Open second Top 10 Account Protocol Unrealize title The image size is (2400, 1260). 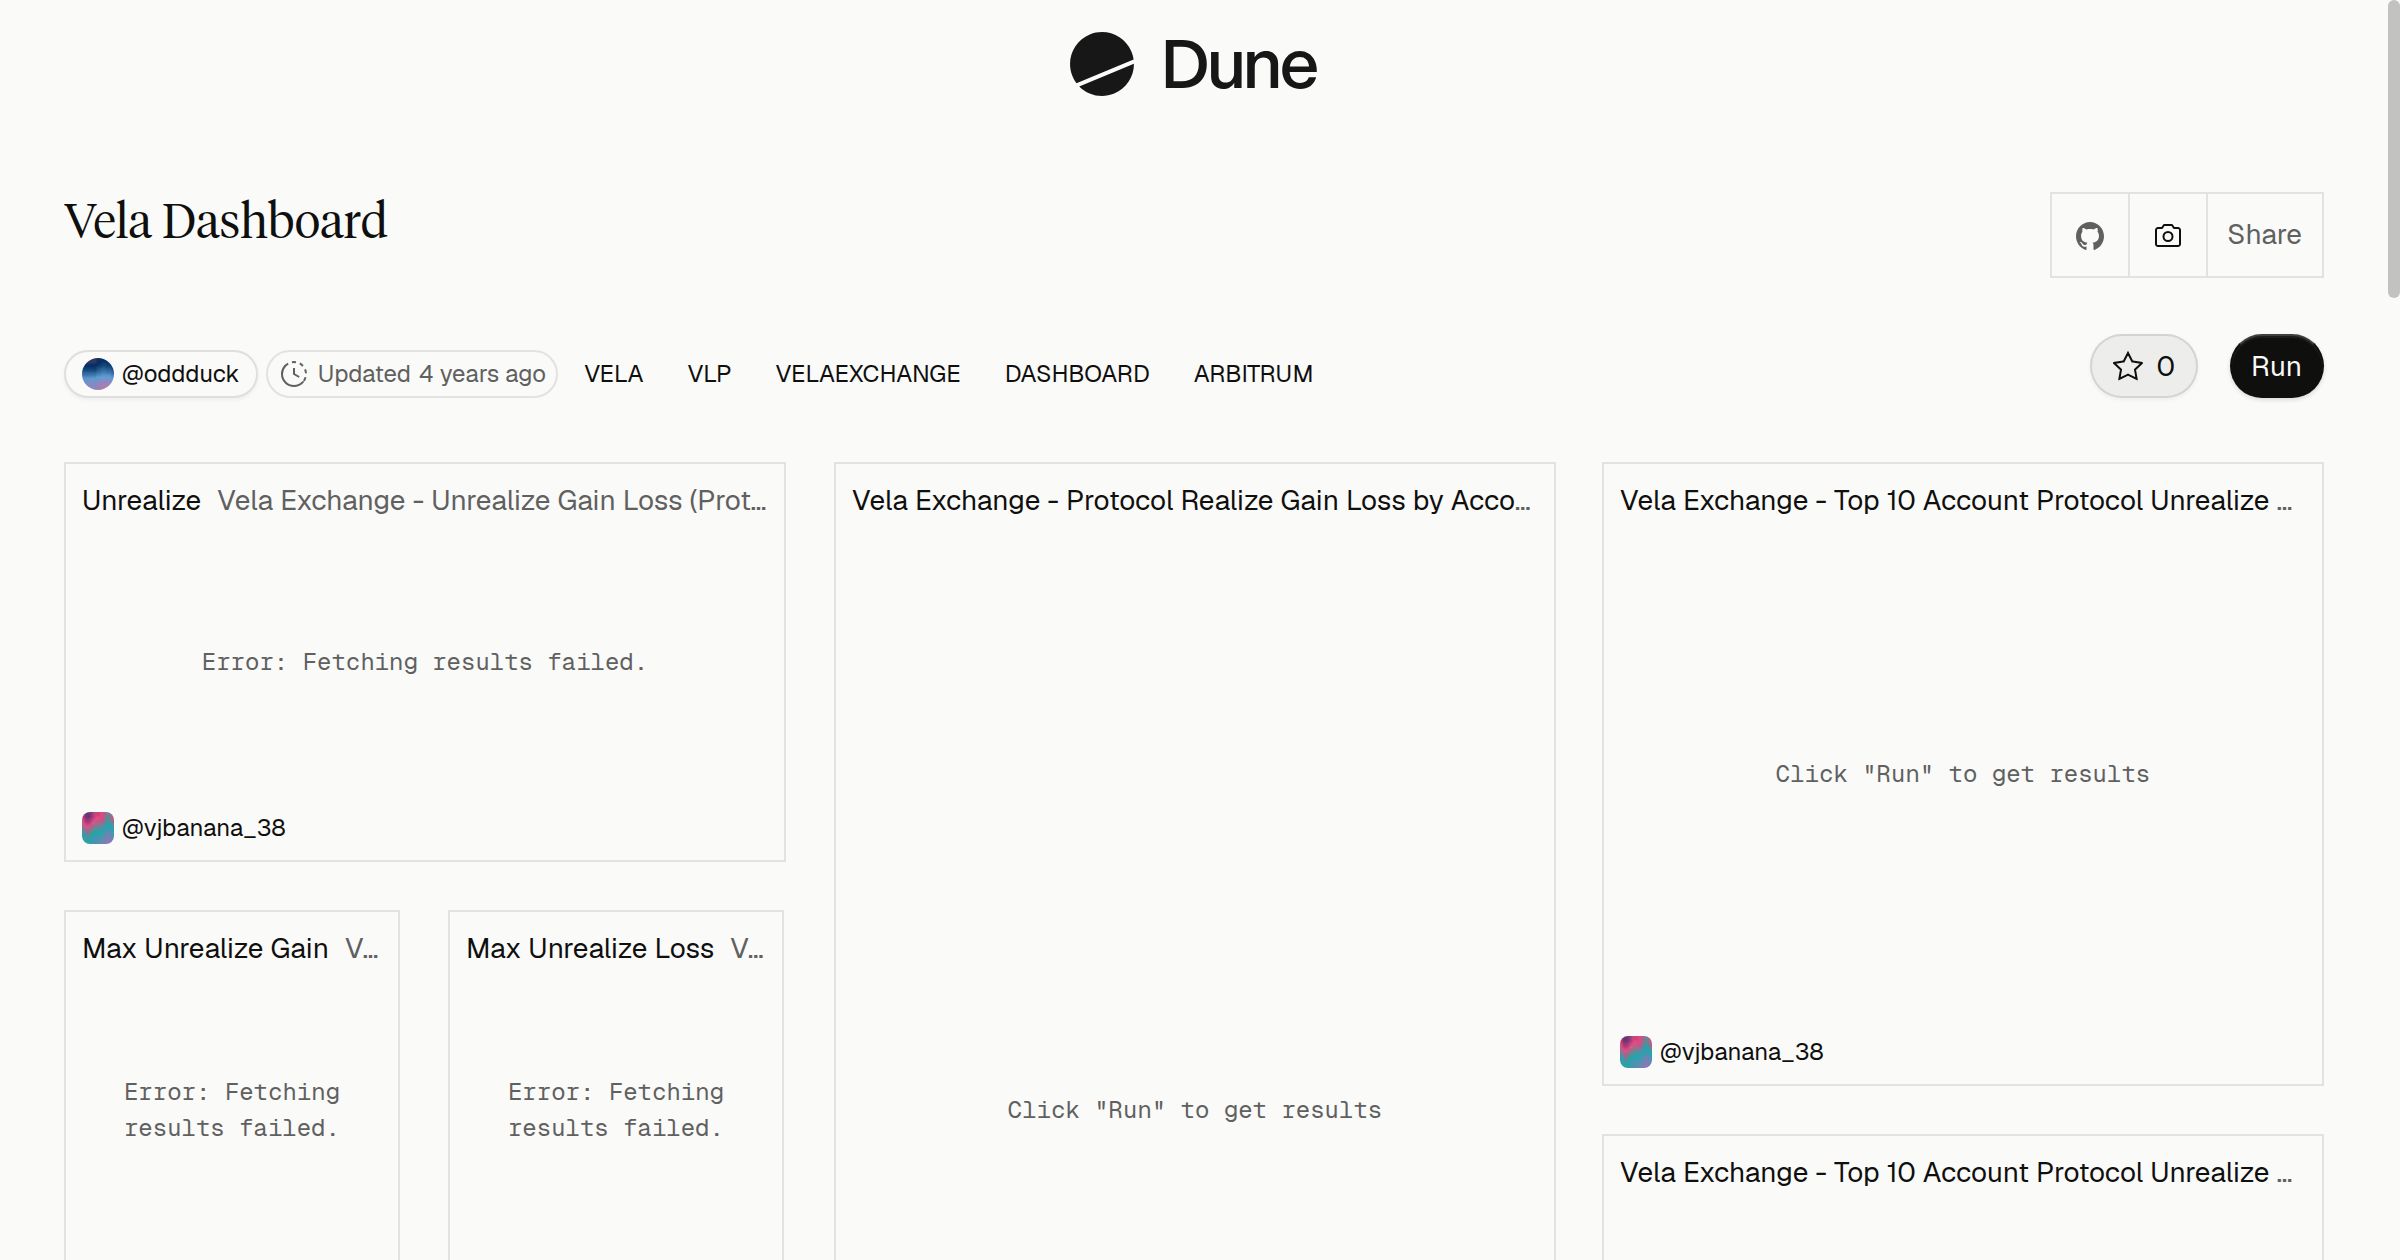click(1956, 1172)
